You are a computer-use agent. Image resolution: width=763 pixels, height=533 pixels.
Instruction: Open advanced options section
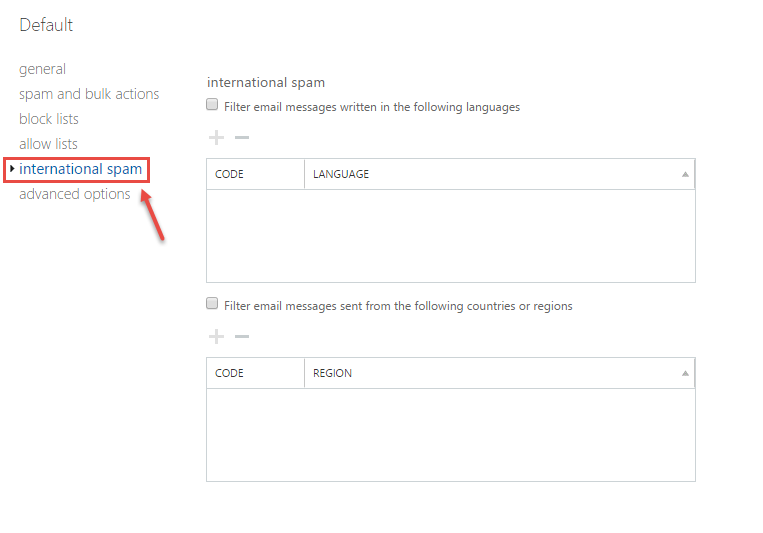[74, 194]
